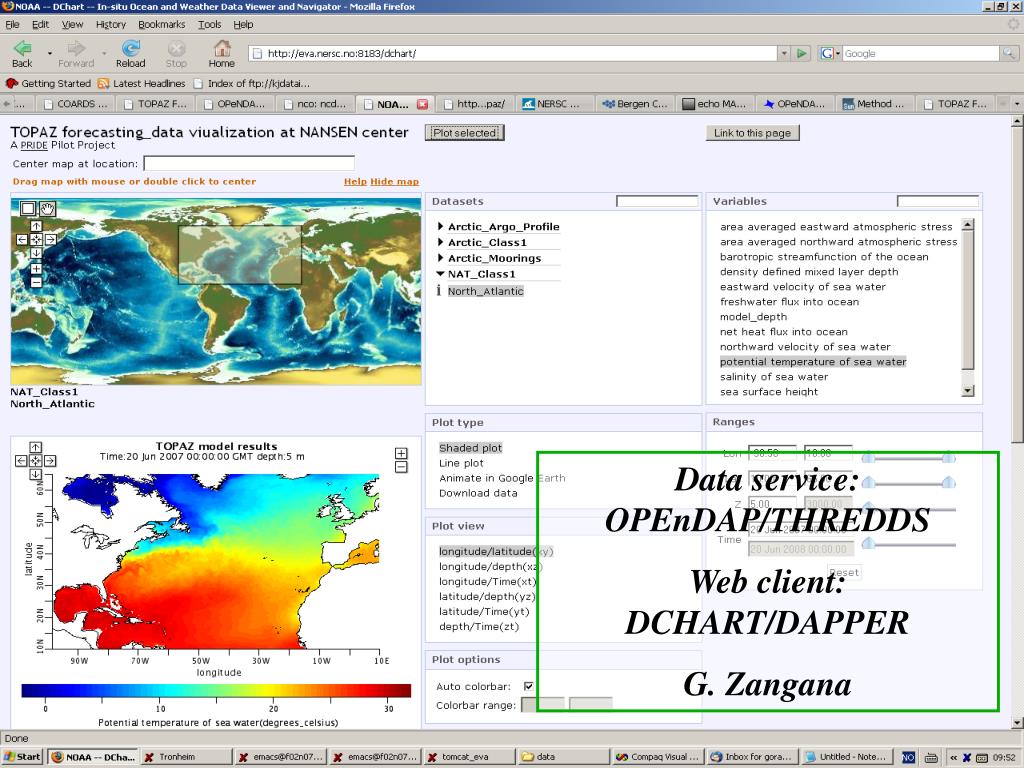The image size is (1024, 768).
Task: Select 'Line plot' plot type
Action: coord(461,463)
